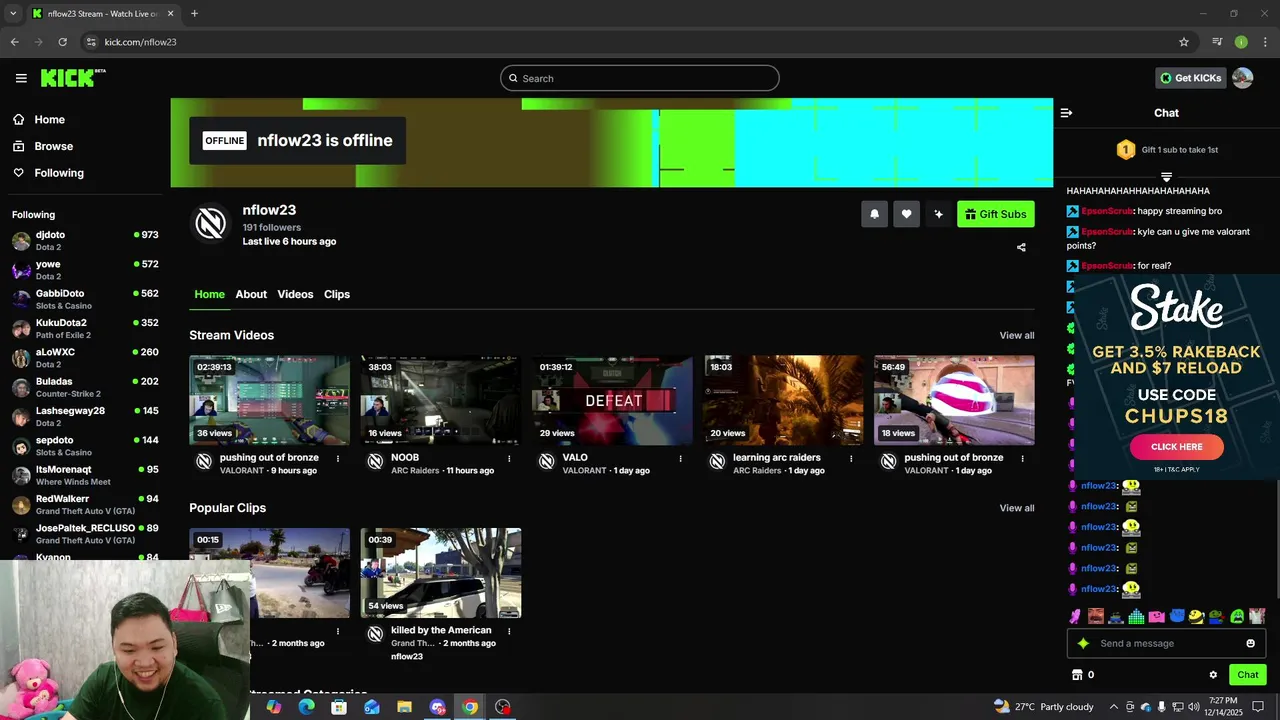Switch to the Clips tab

click(x=337, y=294)
